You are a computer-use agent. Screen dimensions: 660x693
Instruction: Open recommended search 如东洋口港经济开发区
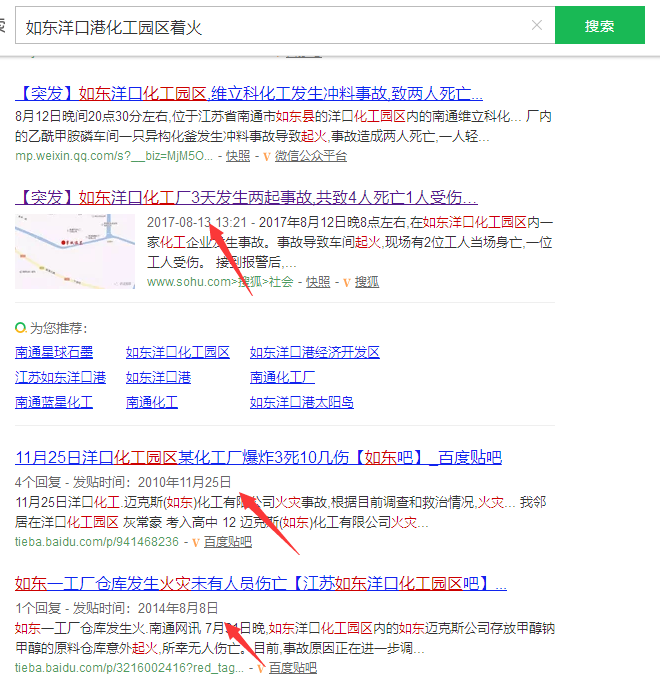[315, 352]
